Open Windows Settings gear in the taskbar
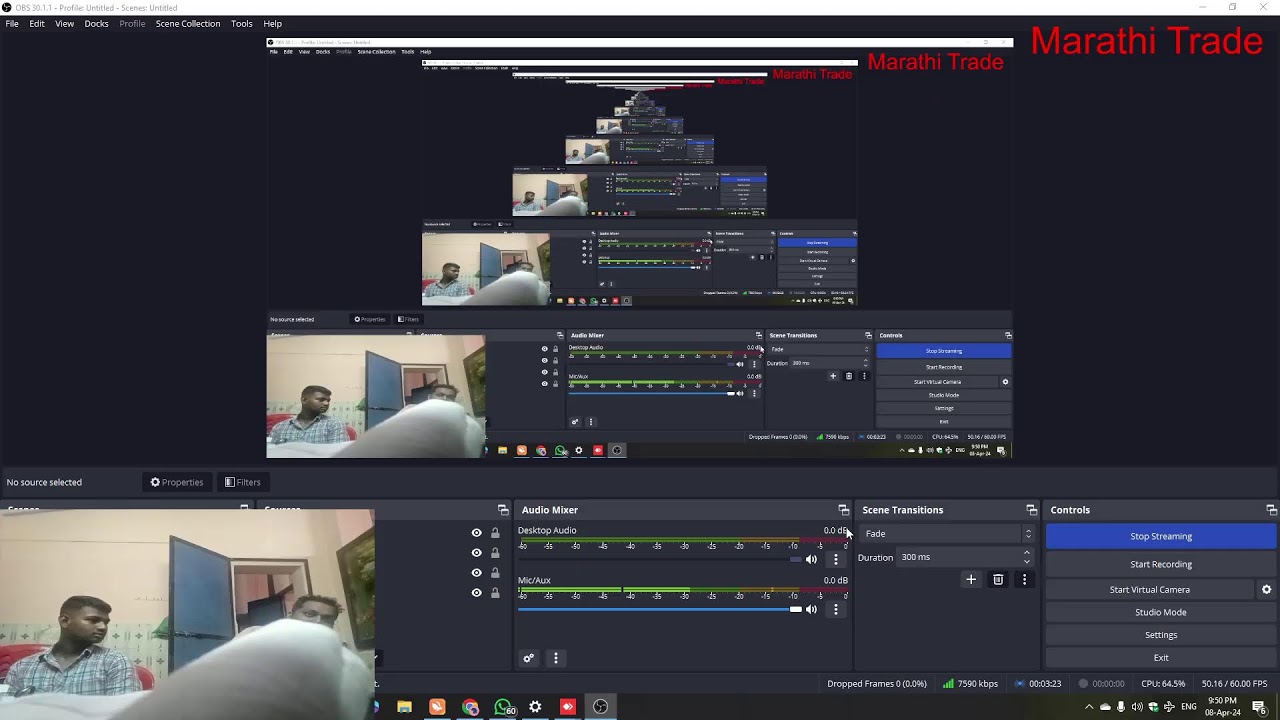 click(535, 707)
